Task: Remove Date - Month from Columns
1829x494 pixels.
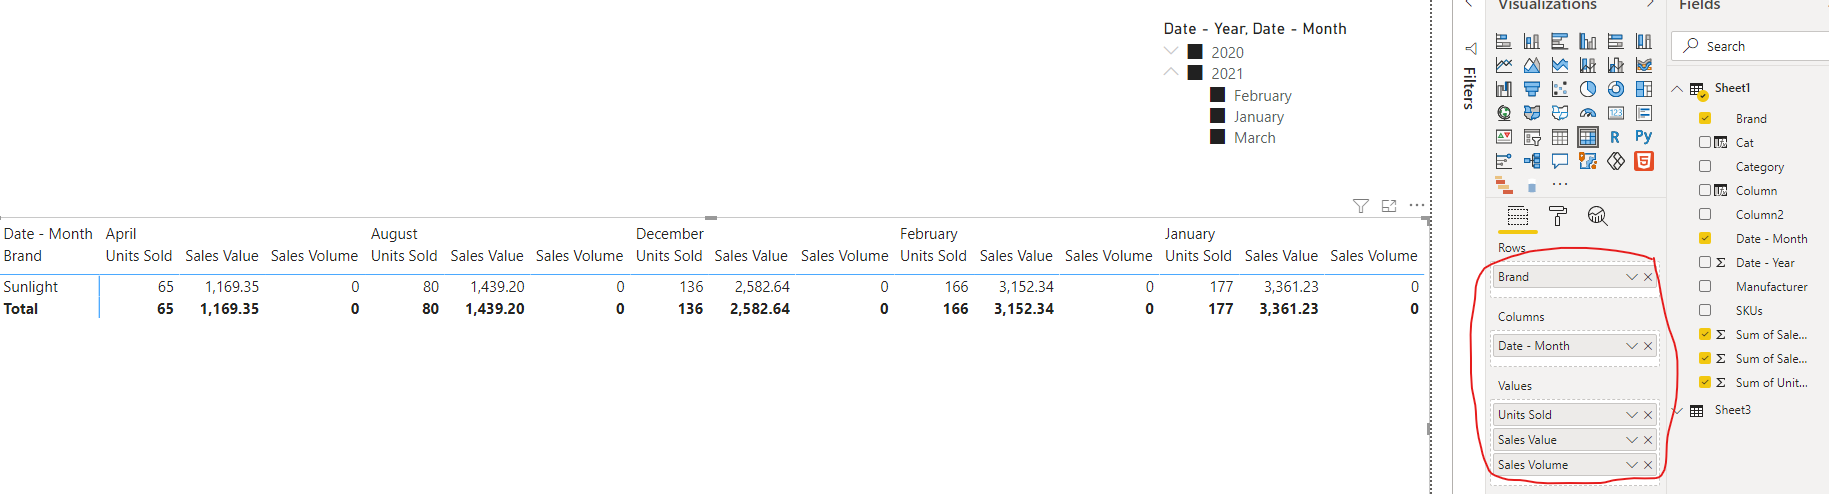Action: pos(1648,346)
